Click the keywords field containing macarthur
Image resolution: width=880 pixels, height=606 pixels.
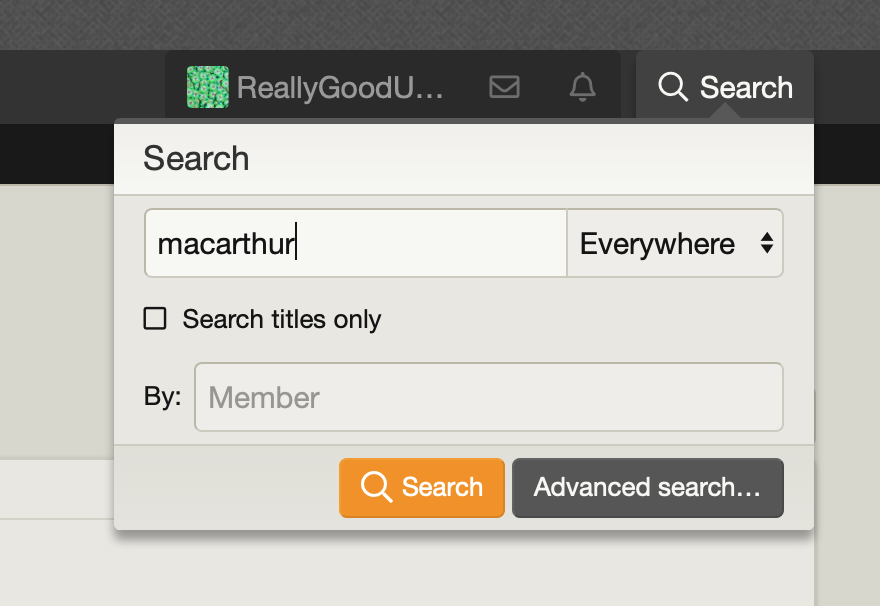point(355,244)
